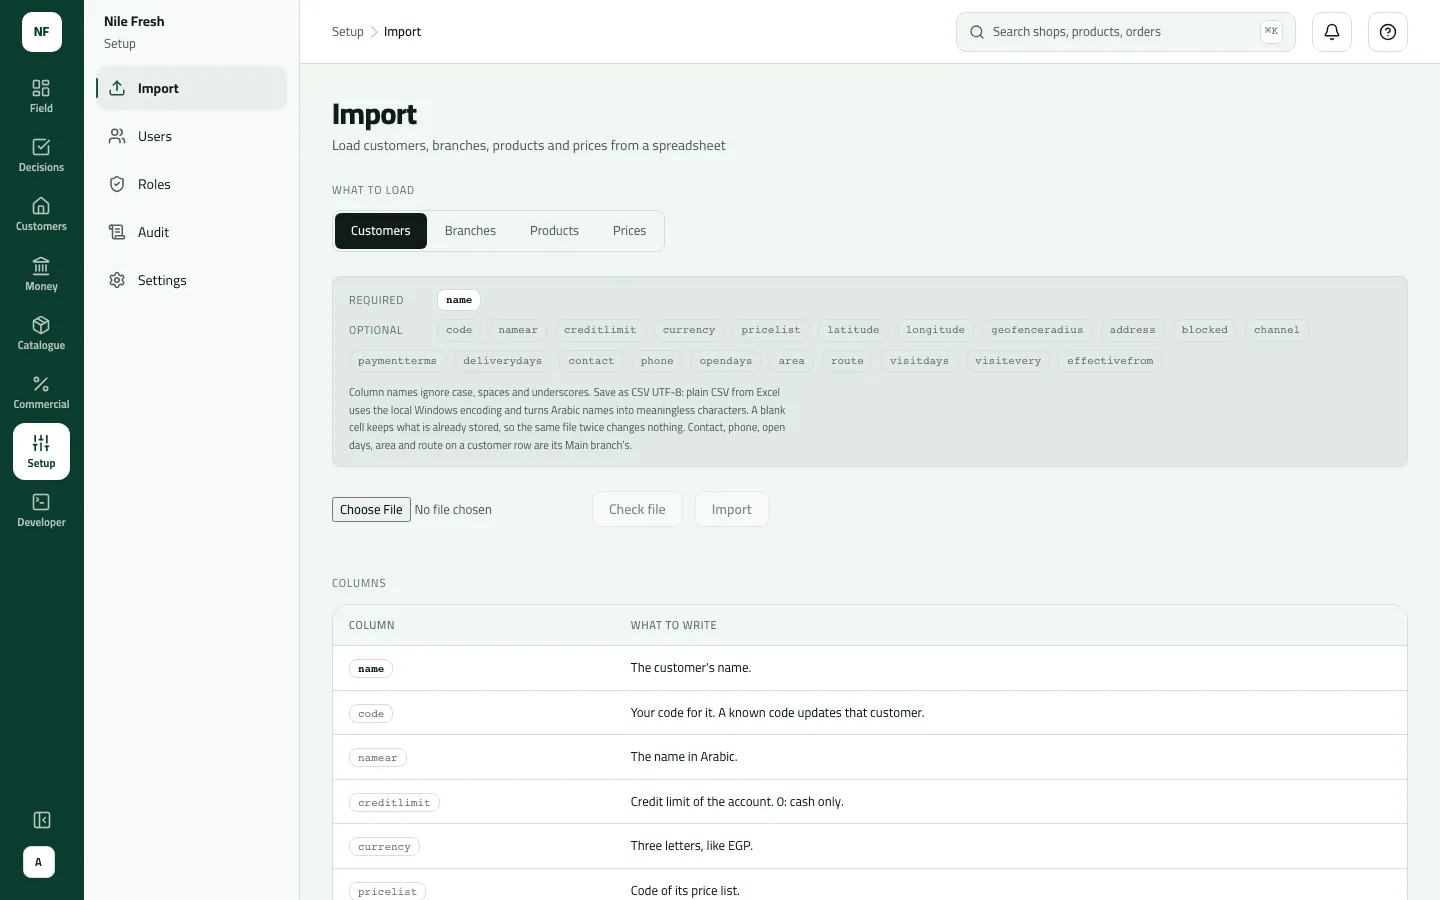The height and width of the screenshot is (900, 1440).
Task: Switch to the Products tab
Action: (x=554, y=231)
